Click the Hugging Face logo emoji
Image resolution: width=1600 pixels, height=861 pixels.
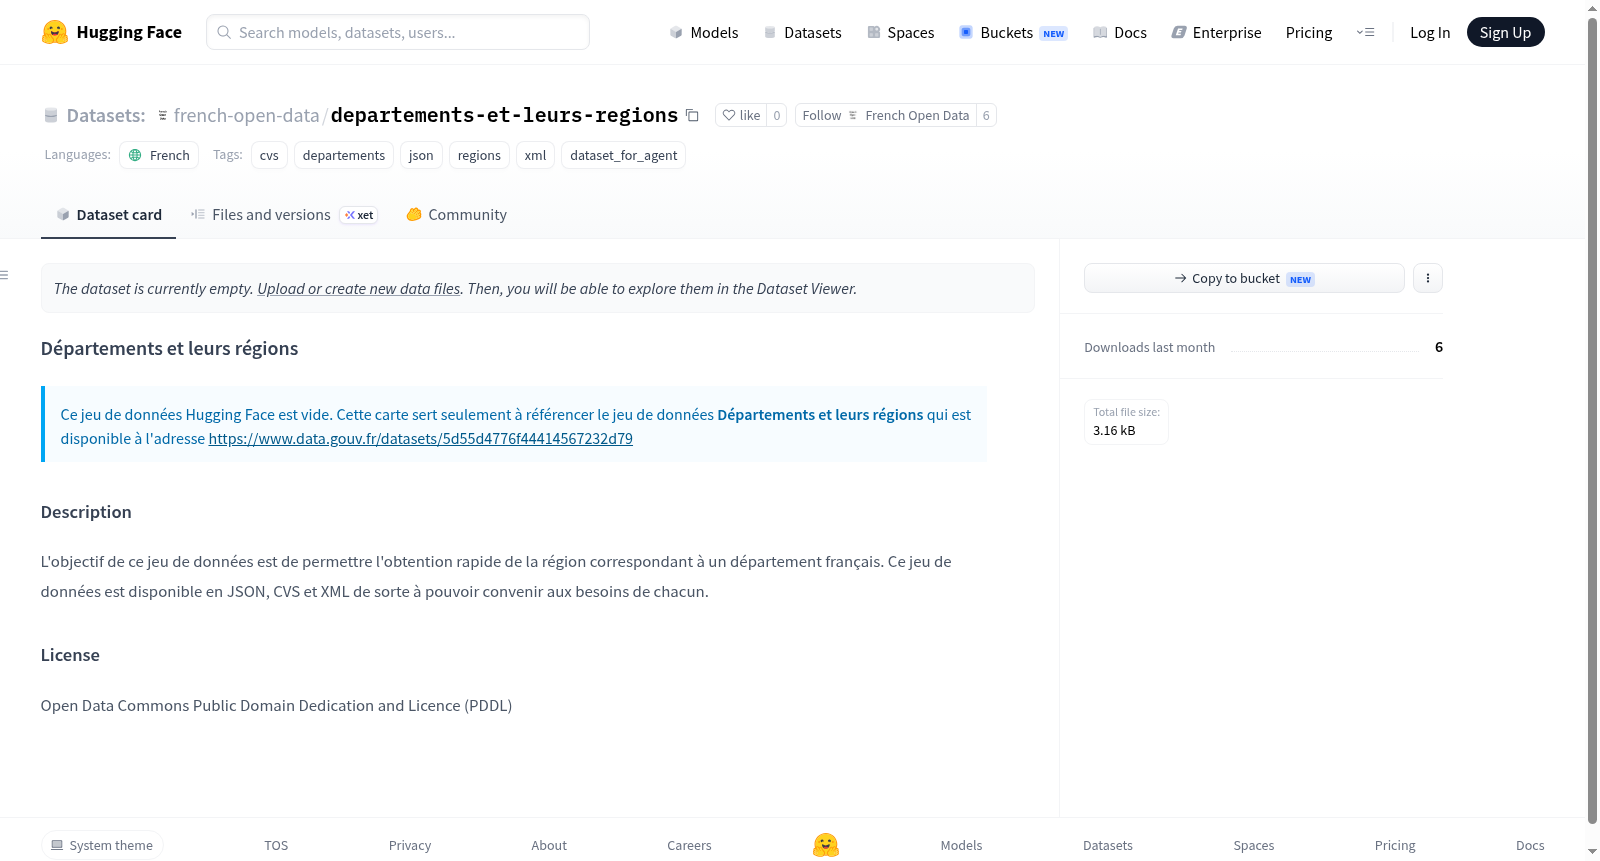coord(55,32)
